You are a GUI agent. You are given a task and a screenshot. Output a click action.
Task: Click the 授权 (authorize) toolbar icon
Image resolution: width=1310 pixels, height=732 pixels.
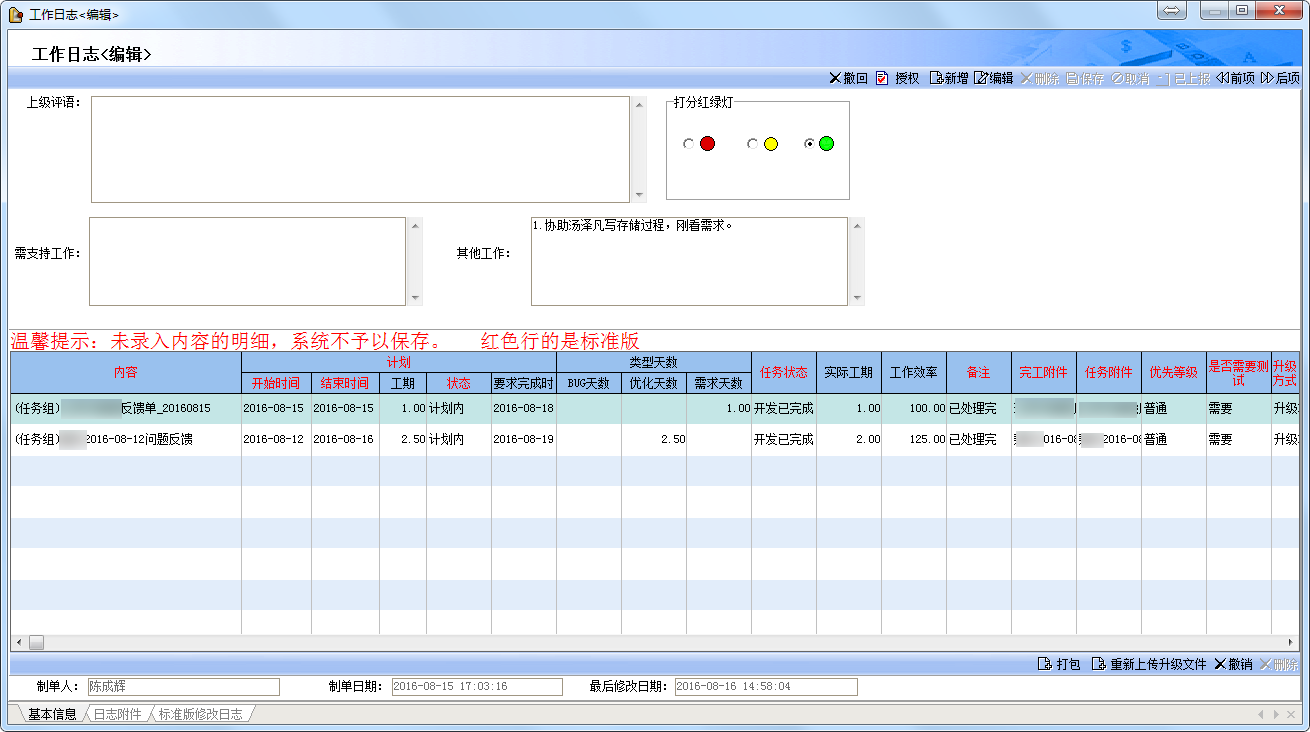(x=882, y=78)
